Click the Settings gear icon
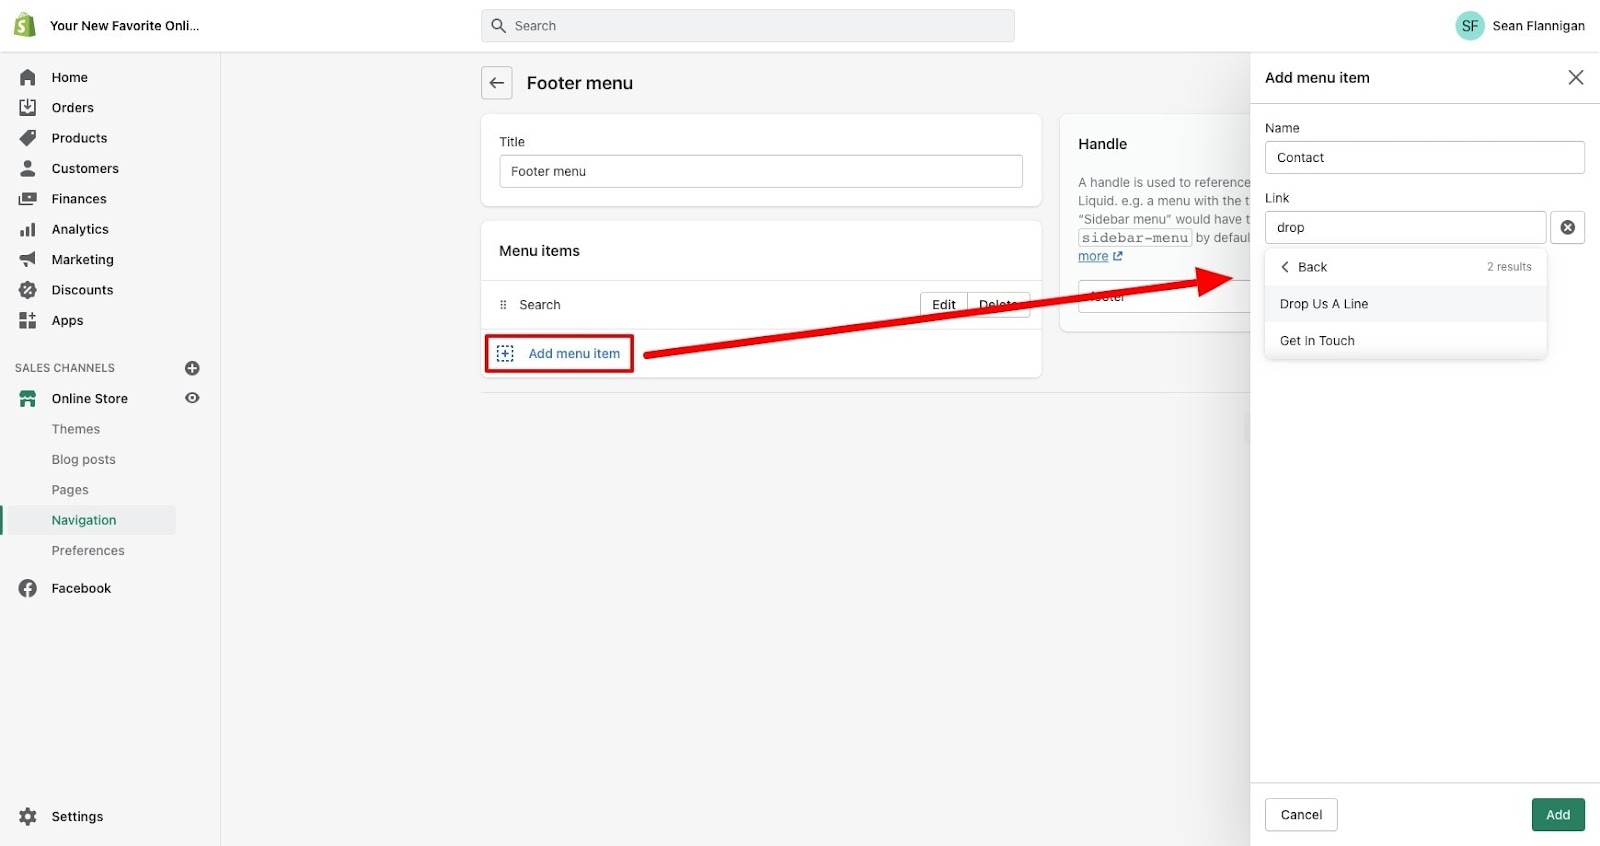Viewport: 1600px width, 846px height. pos(29,816)
